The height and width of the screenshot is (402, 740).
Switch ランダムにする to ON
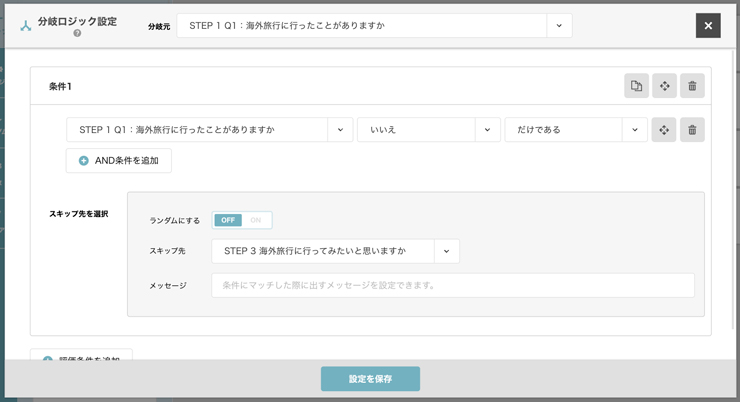click(256, 220)
